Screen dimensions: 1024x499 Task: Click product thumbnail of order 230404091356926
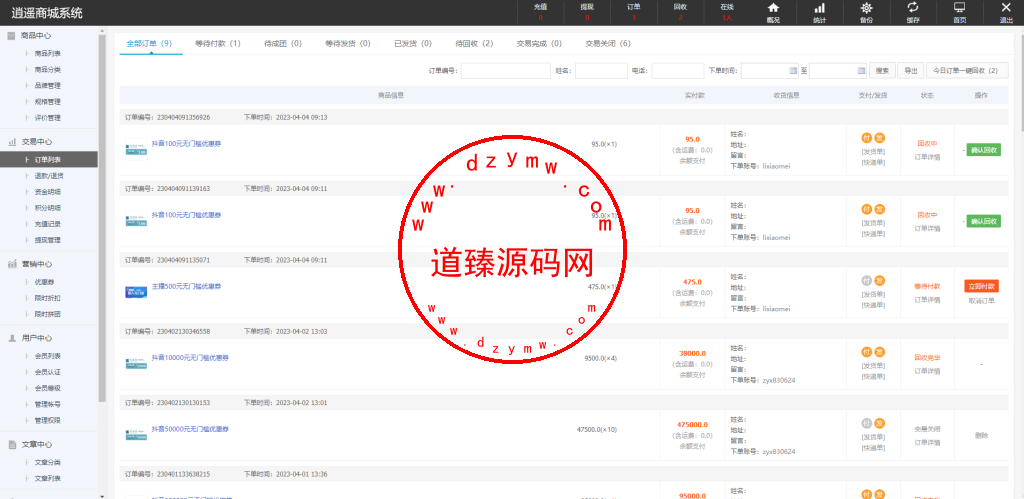click(x=136, y=150)
